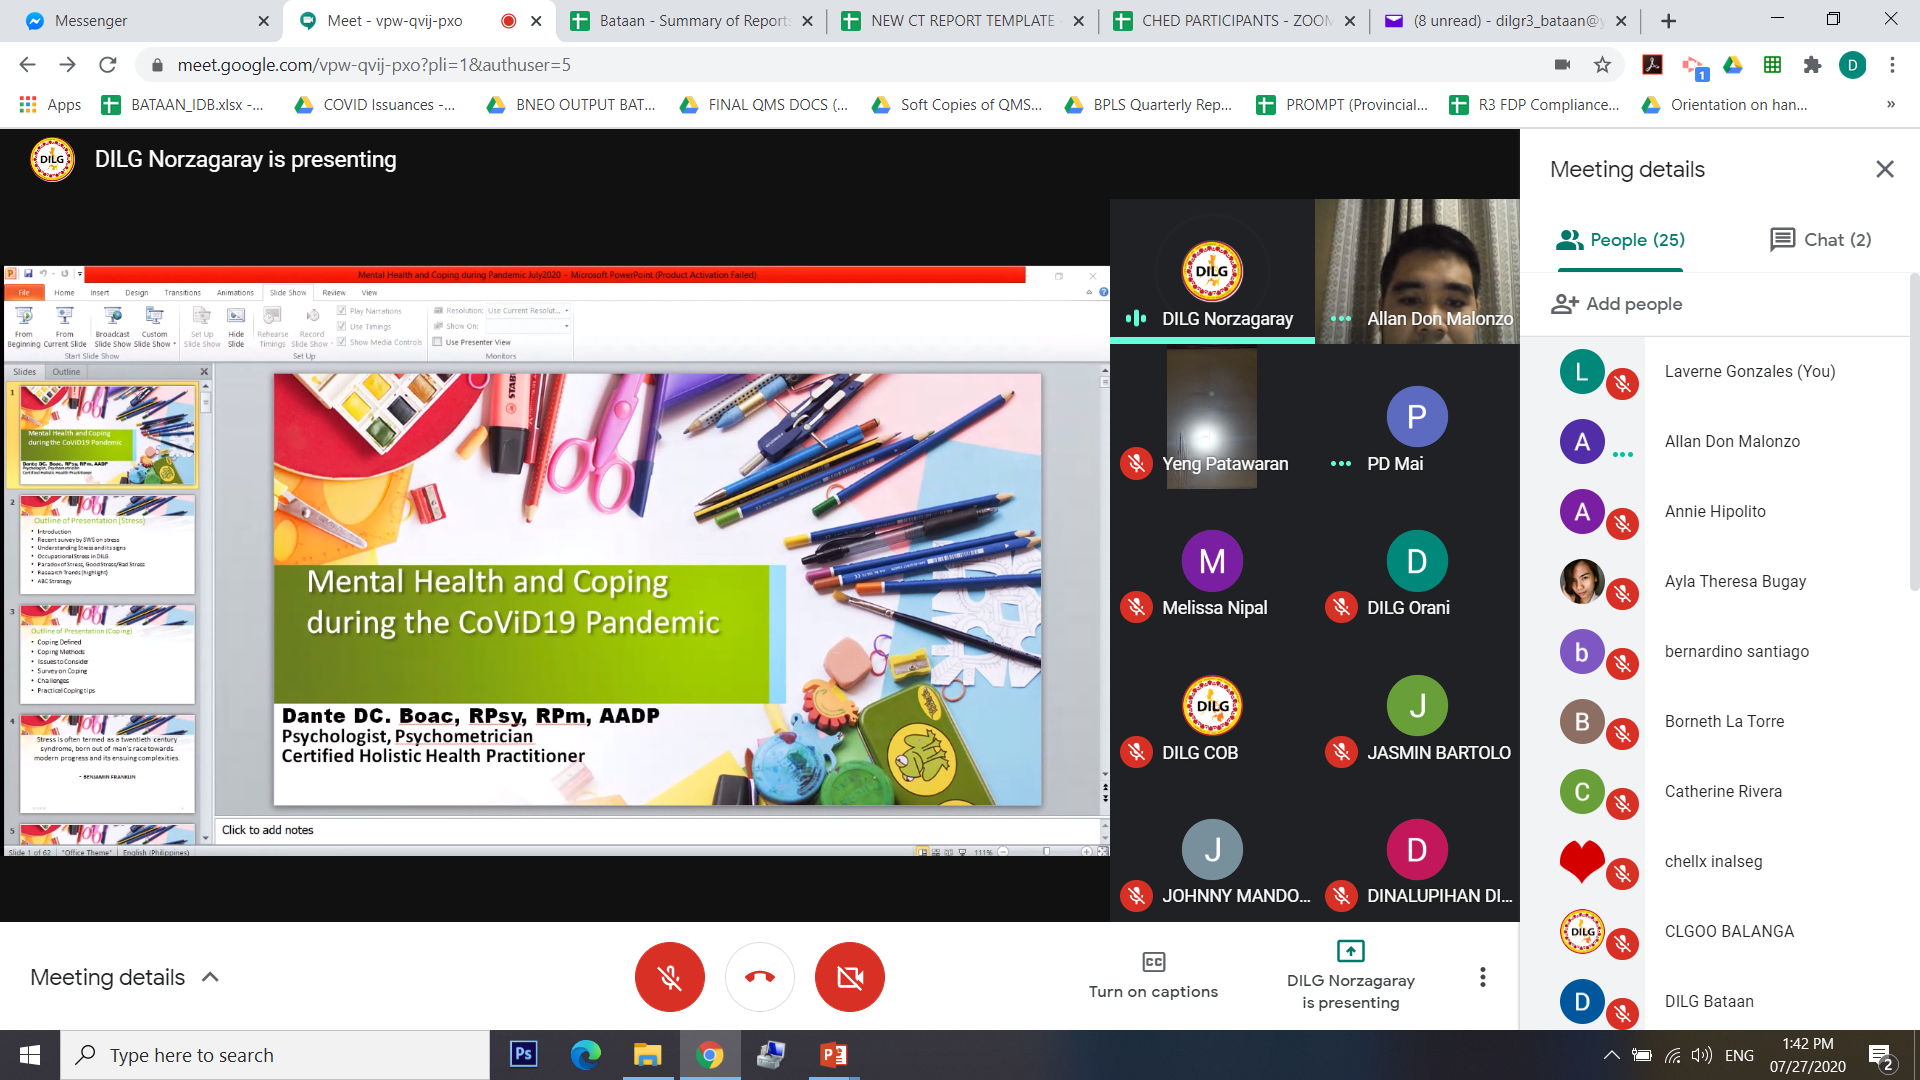Click Add people
This screenshot has width=1920, height=1080.
point(1616,304)
